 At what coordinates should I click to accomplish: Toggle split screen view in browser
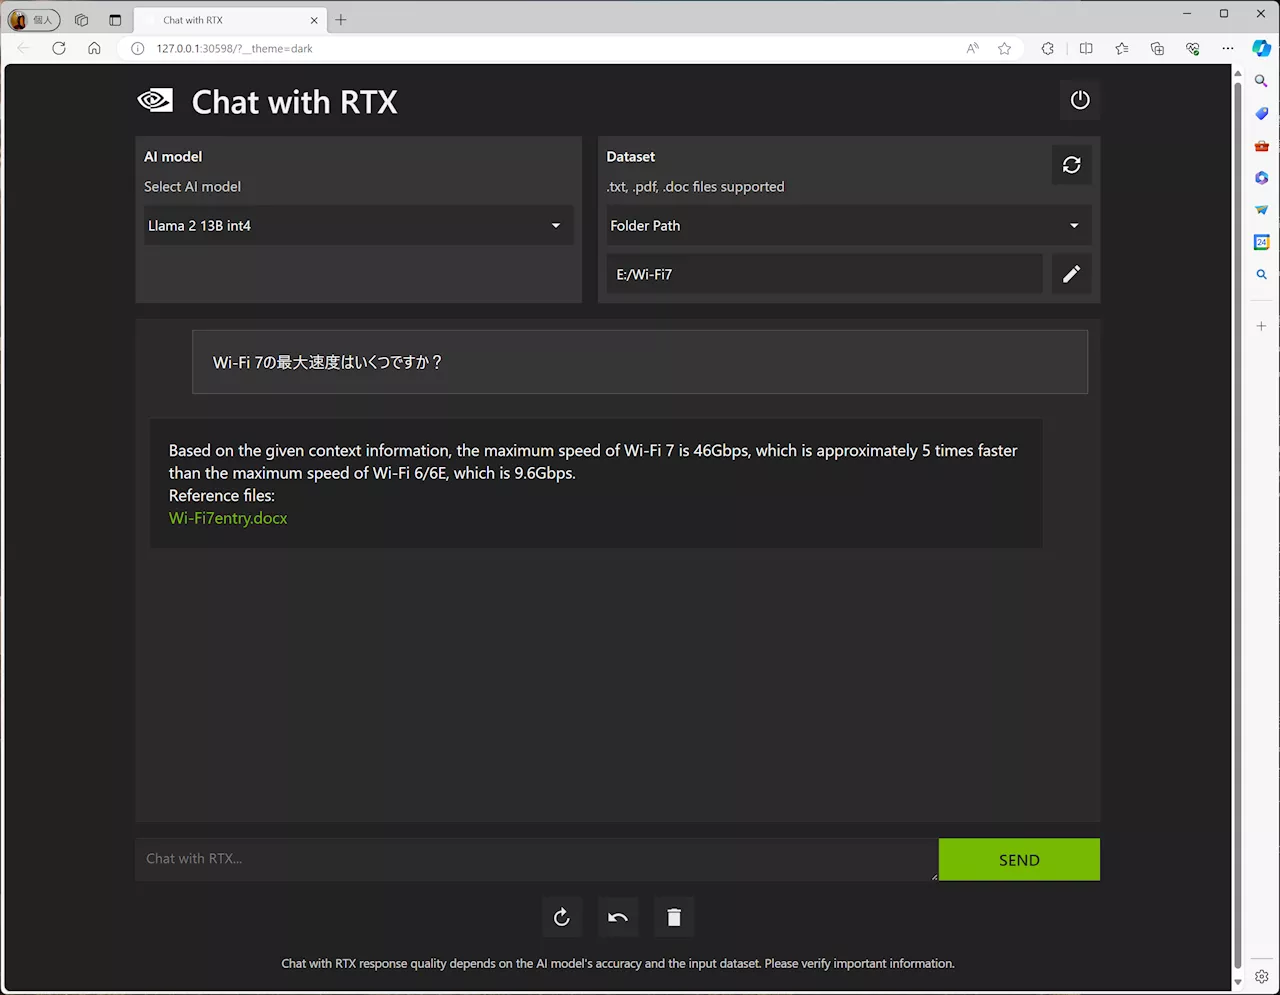coord(1086,48)
